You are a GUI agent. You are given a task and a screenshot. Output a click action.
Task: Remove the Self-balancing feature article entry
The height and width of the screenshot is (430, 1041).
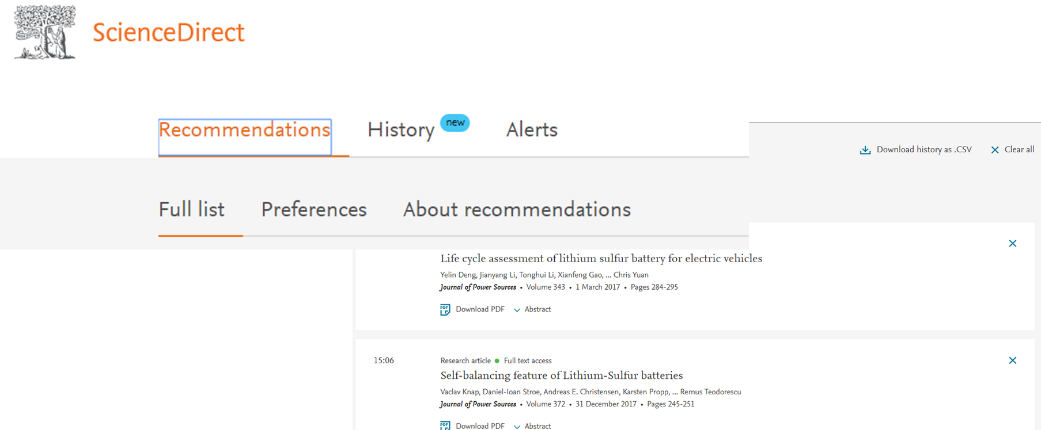1012,360
